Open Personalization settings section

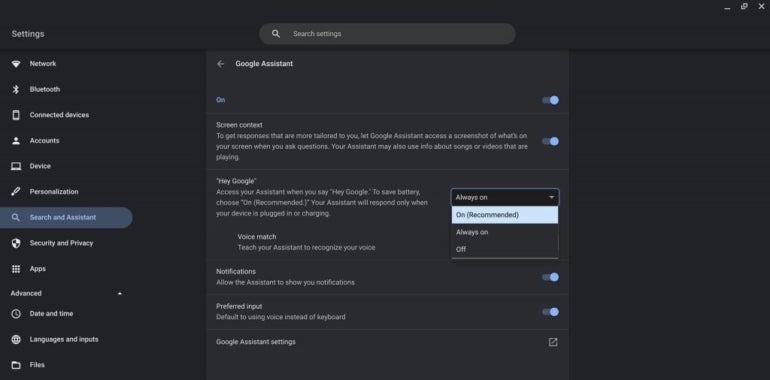point(66,192)
